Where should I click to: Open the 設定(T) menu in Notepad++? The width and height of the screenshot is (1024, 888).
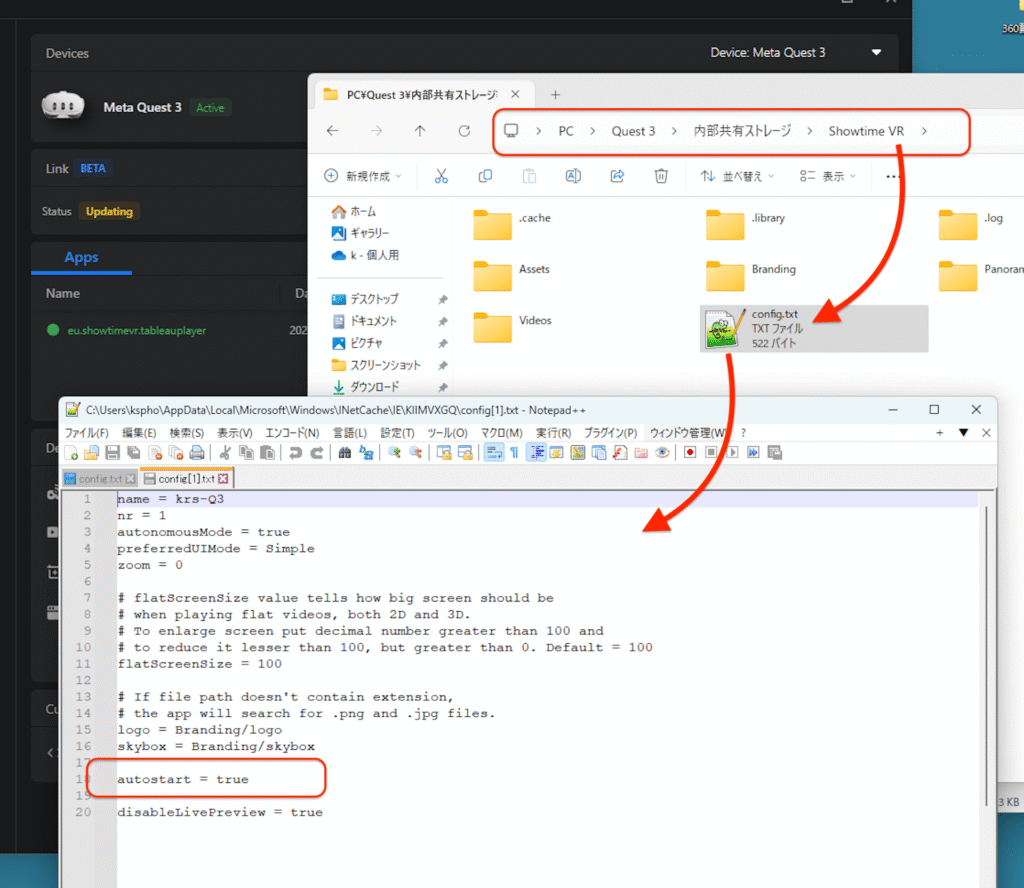pyautogui.click(x=397, y=433)
